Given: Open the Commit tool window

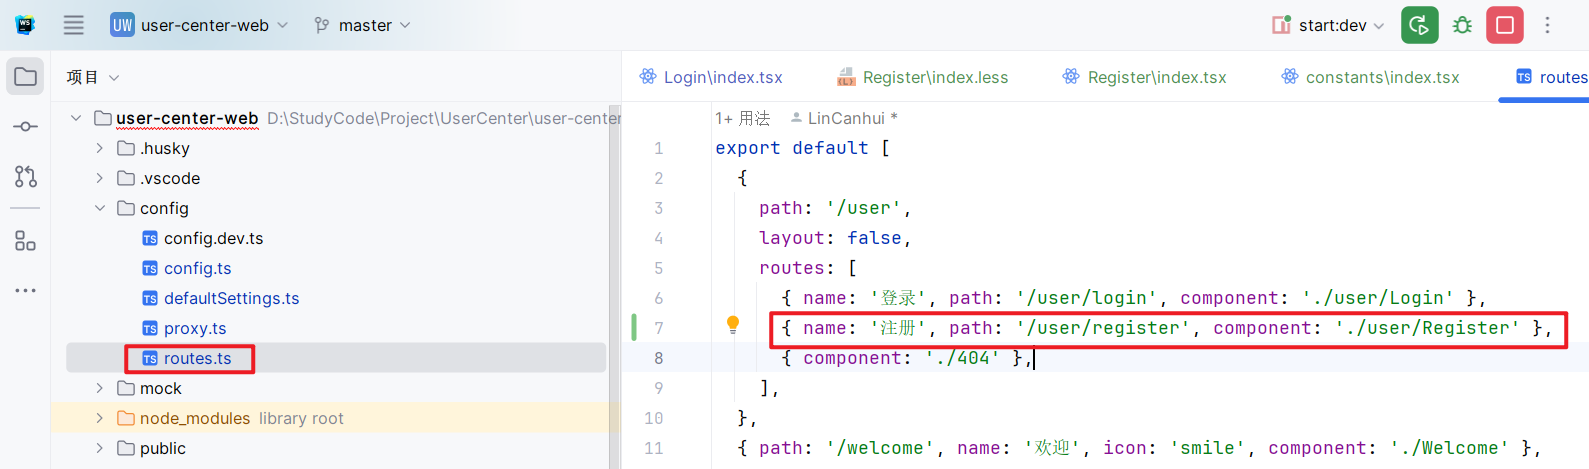Looking at the screenshot, I should (x=26, y=127).
